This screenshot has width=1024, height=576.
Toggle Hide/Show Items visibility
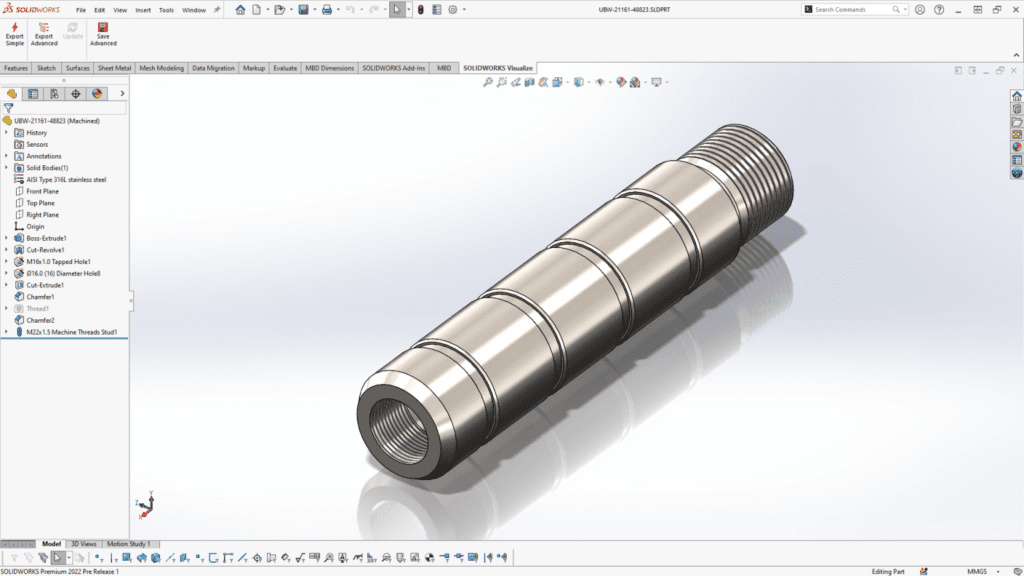coord(601,82)
